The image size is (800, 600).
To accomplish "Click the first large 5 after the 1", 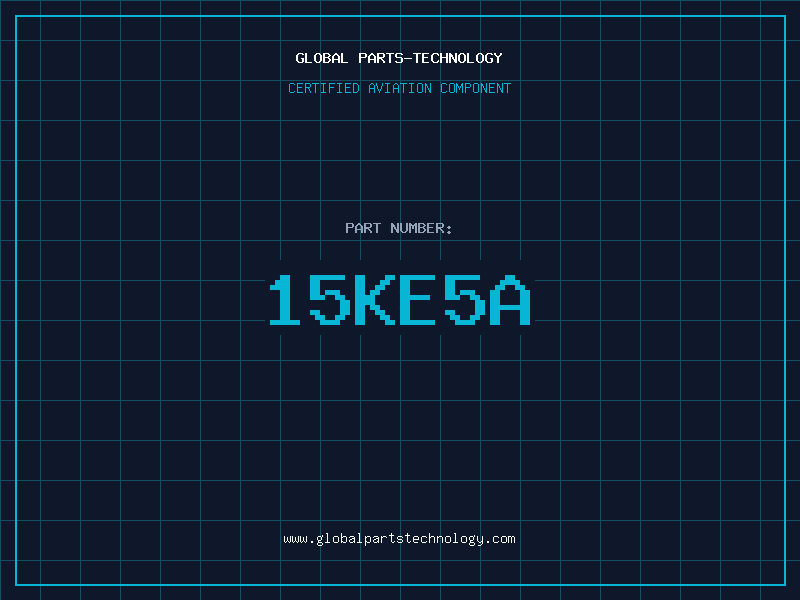I will 330,299.
